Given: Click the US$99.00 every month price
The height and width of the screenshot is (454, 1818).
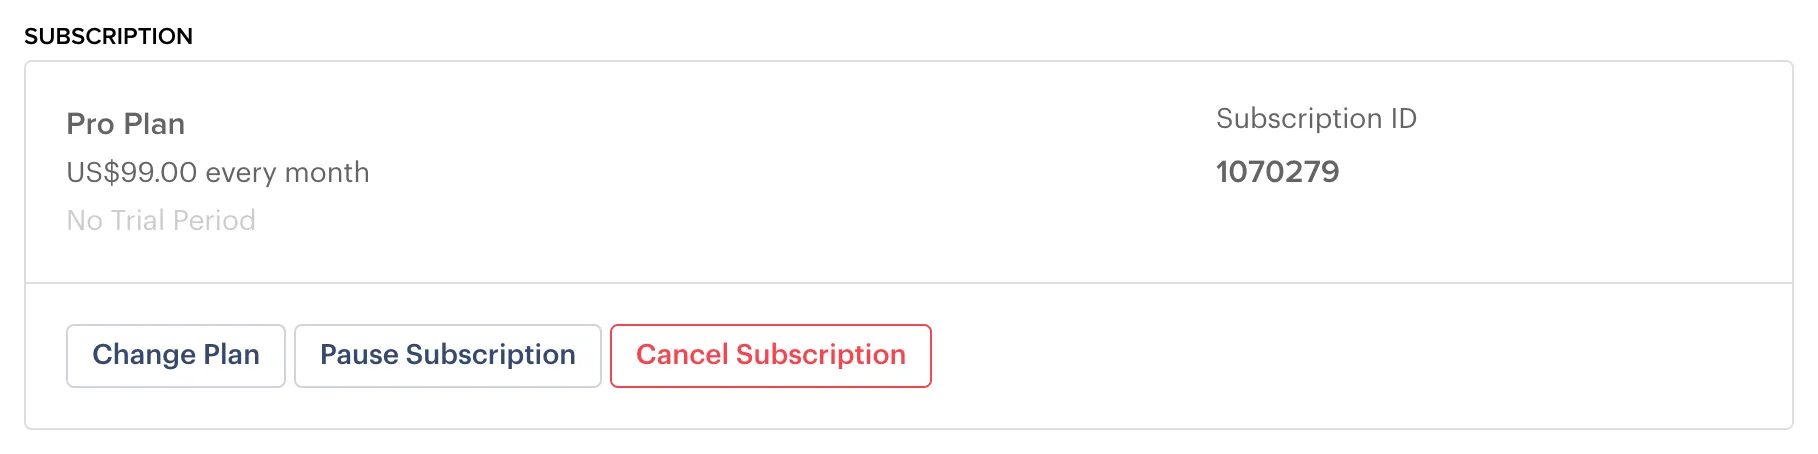Looking at the screenshot, I should (217, 172).
